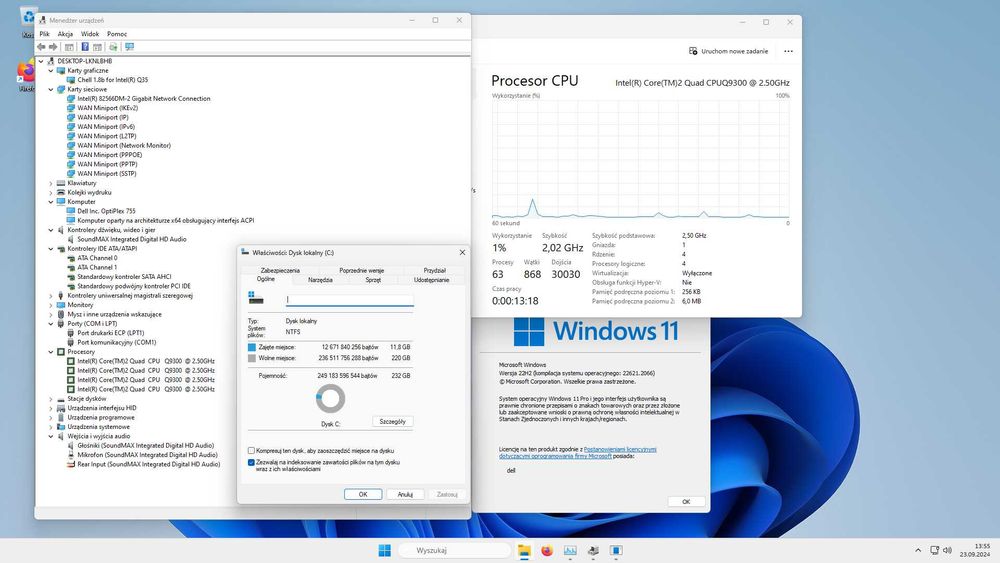The height and width of the screenshot is (563, 1000).
Task: Click the gray 'Wolne miejsce' color swatch
Action: tap(251, 358)
